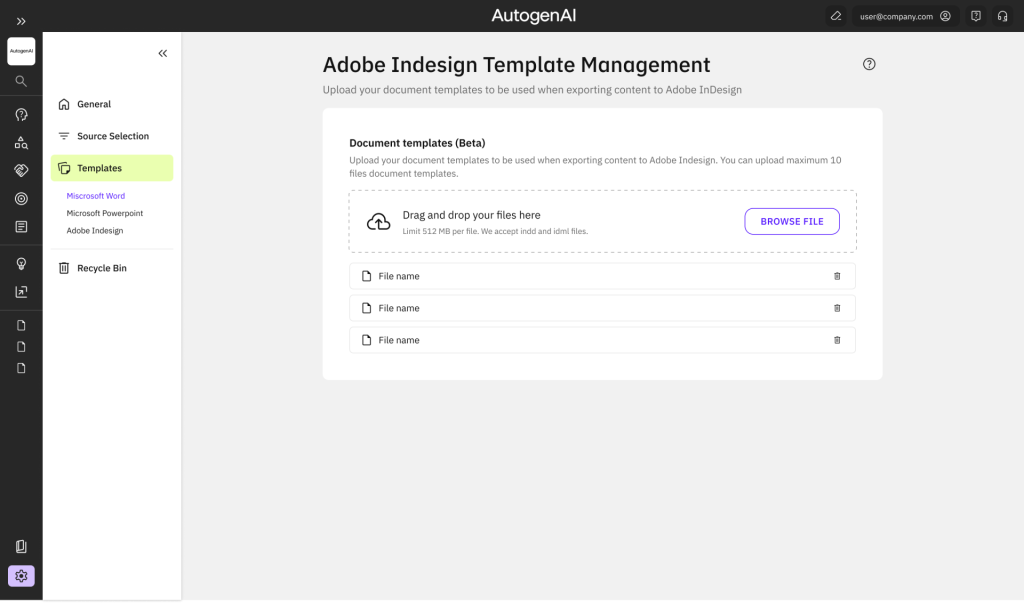Click the search magnifier icon in sidebar
The image size is (1024, 604).
[21, 81]
